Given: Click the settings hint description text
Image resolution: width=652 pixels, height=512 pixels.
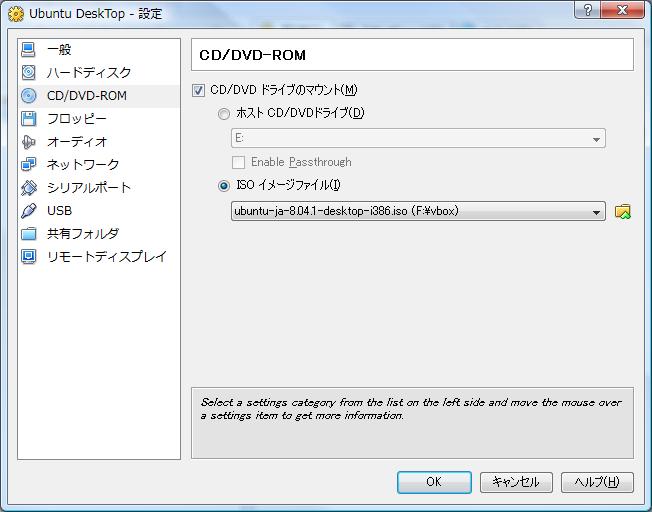Looking at the screenshot, I should click(x=411, y=409).
